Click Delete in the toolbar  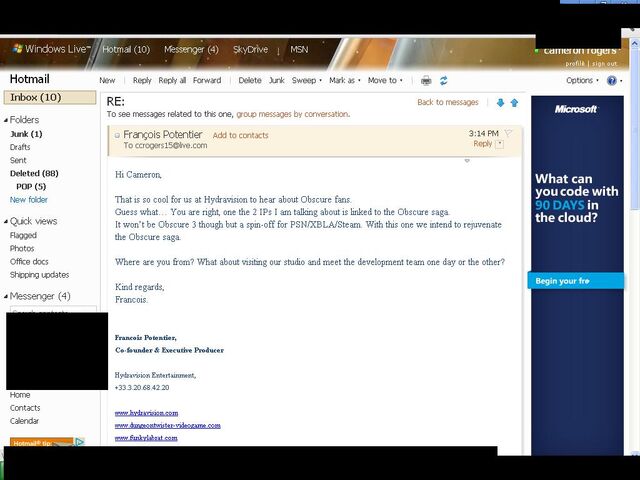(x=250, y=80)
